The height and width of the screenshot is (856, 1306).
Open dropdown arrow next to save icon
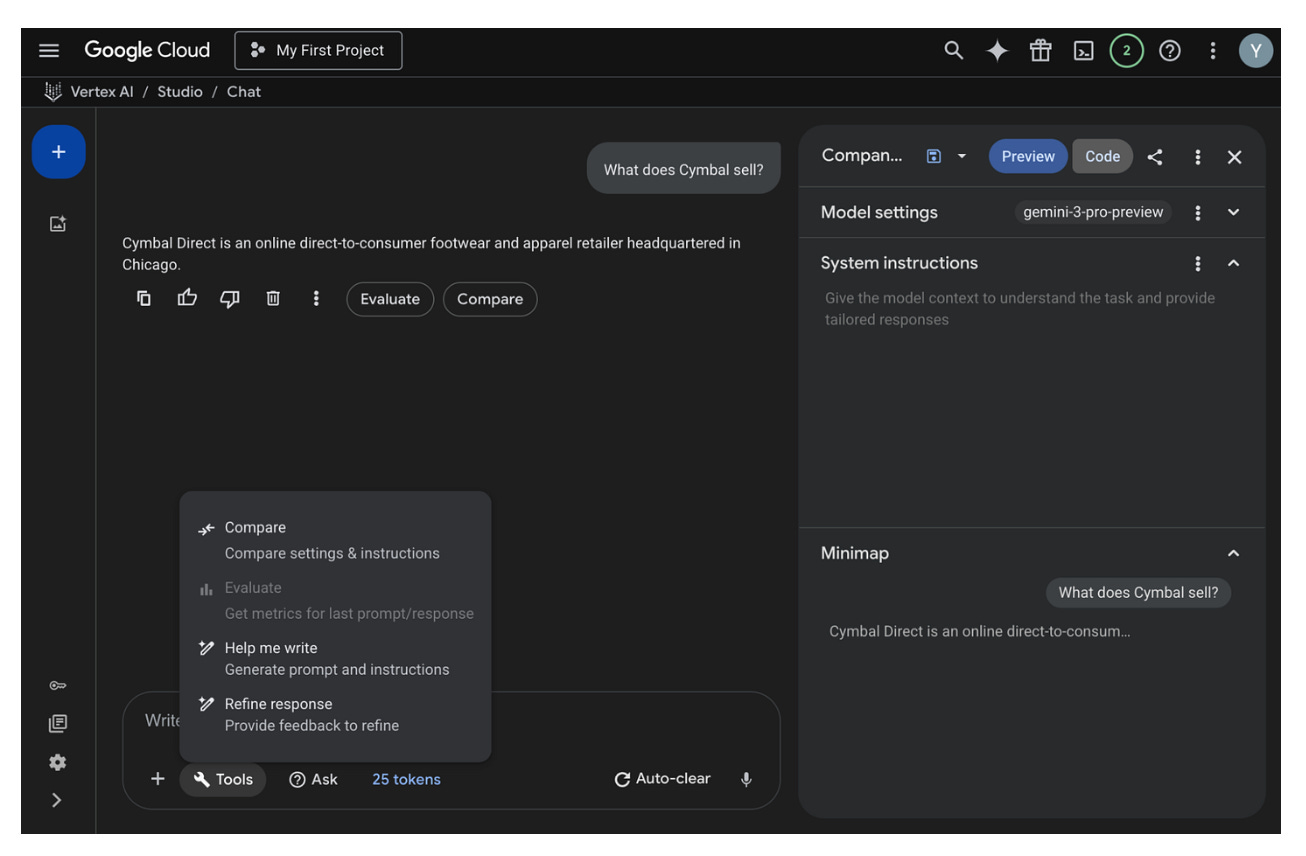962,157
